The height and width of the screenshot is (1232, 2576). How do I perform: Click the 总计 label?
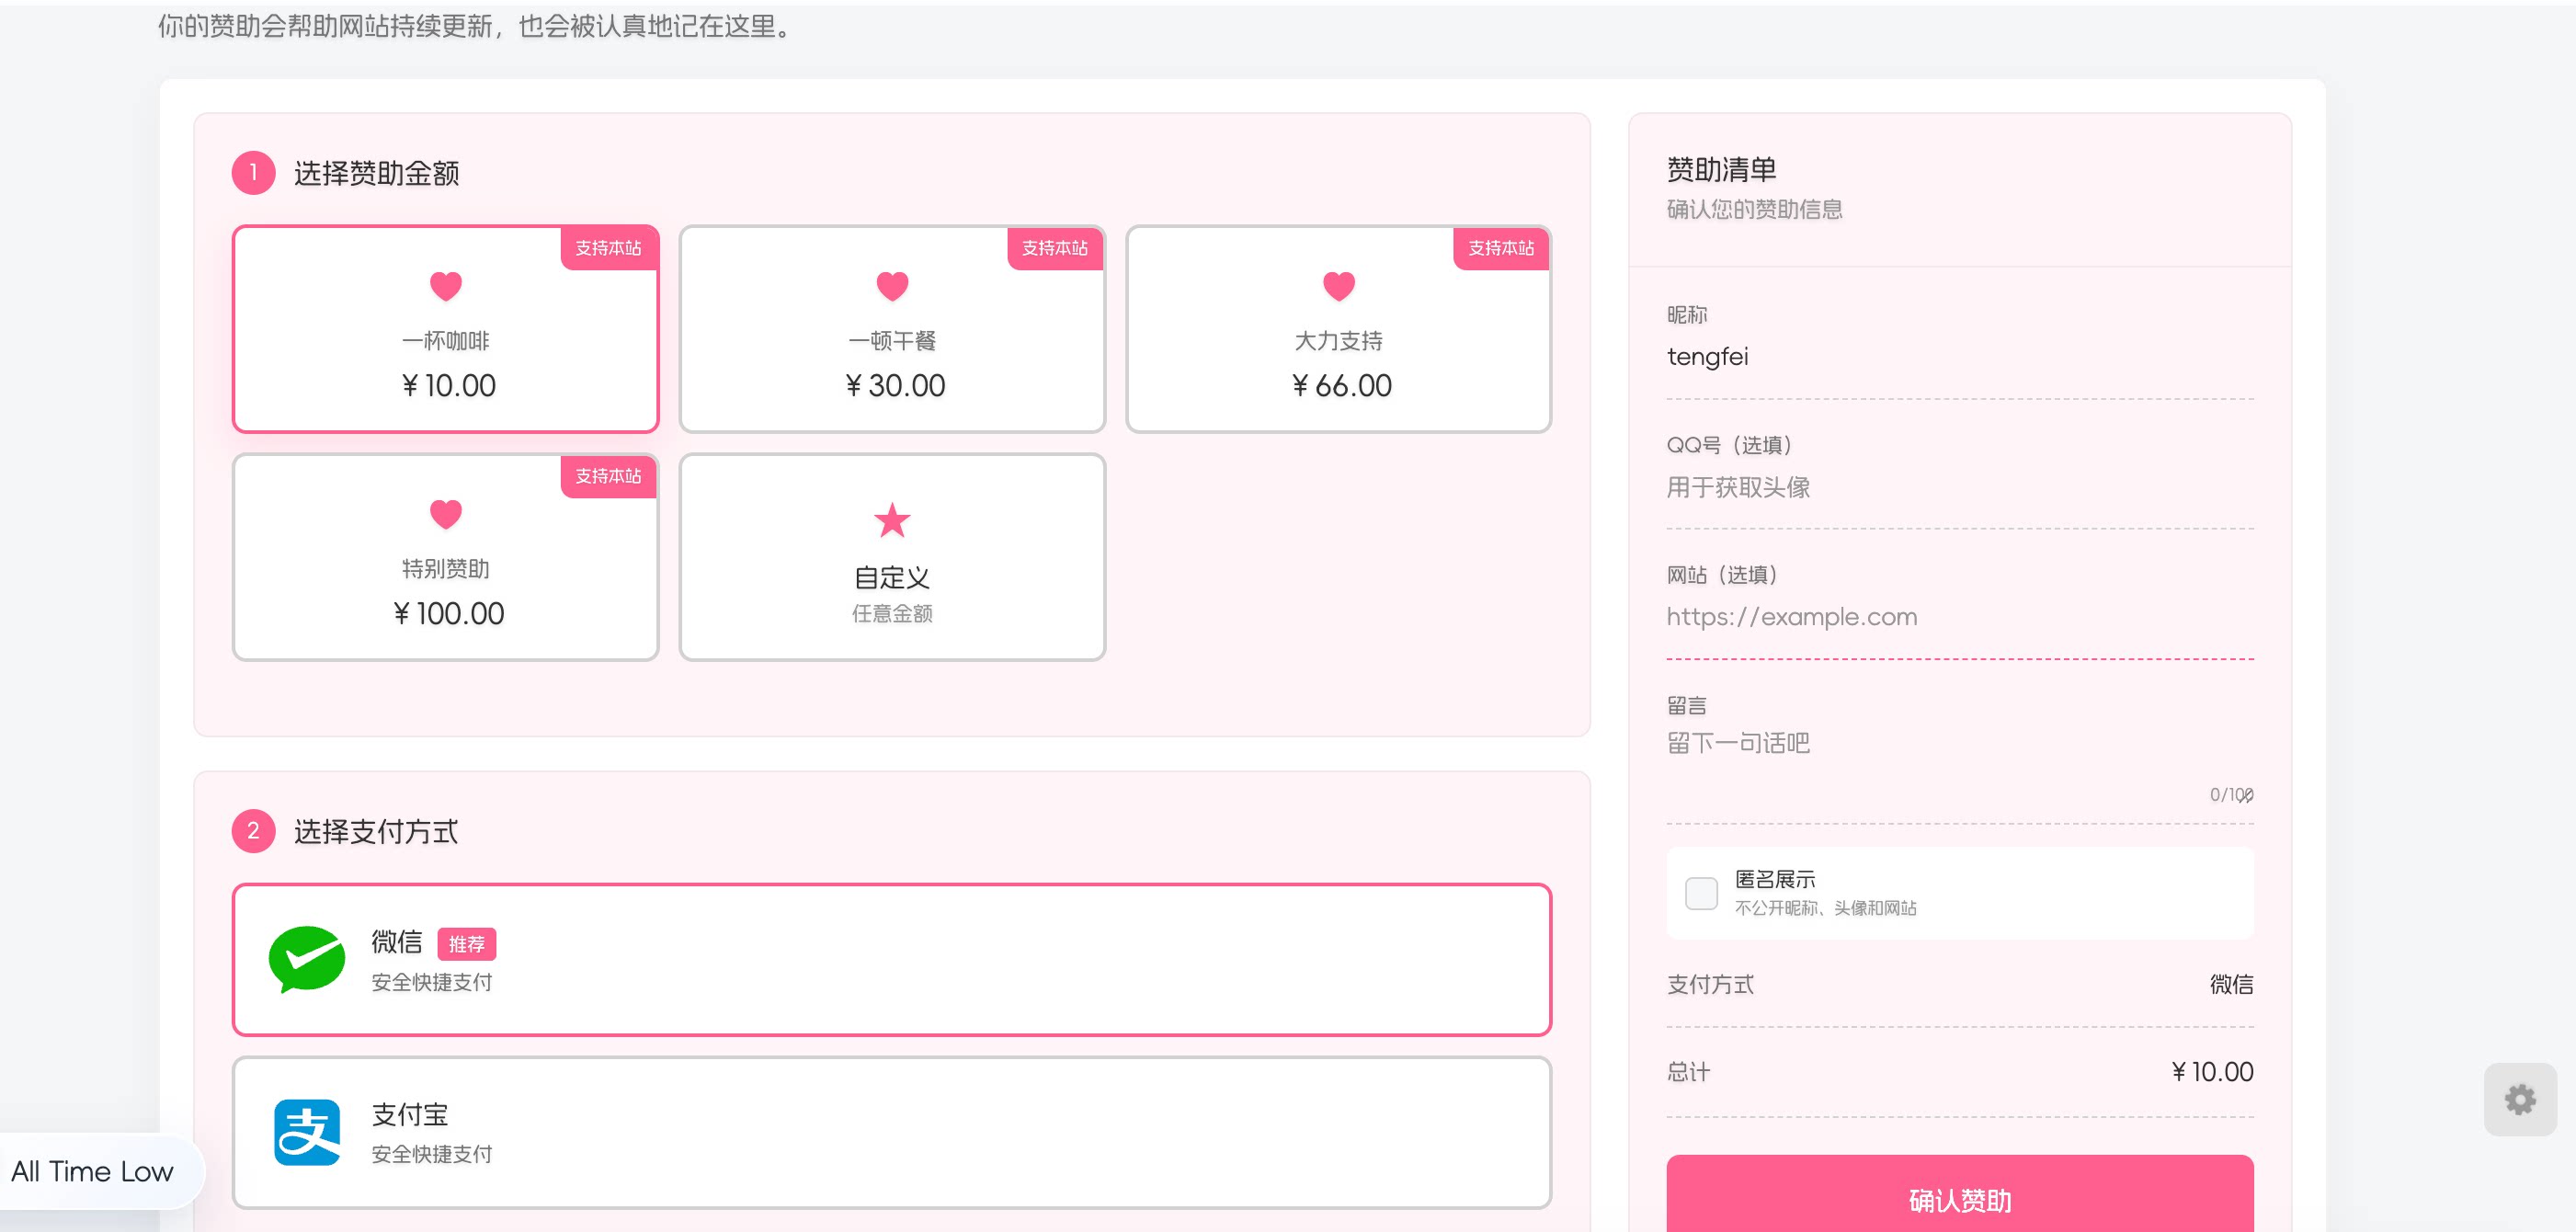tap(1689, 1072)
